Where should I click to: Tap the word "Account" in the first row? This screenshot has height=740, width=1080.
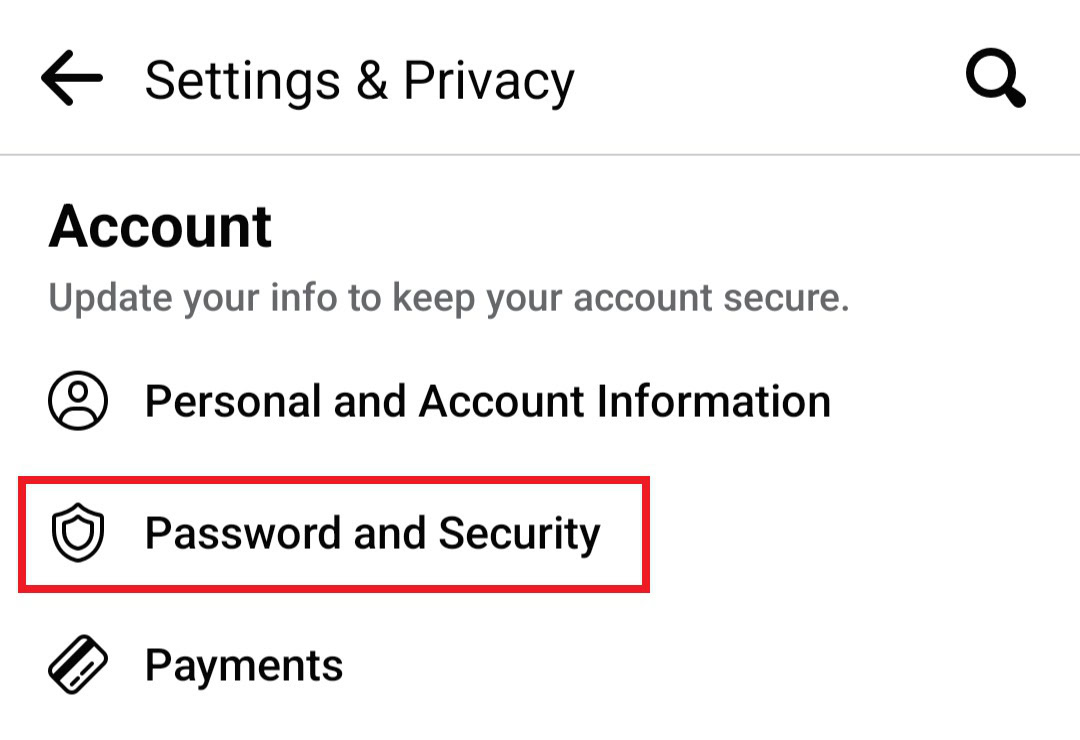501,401
